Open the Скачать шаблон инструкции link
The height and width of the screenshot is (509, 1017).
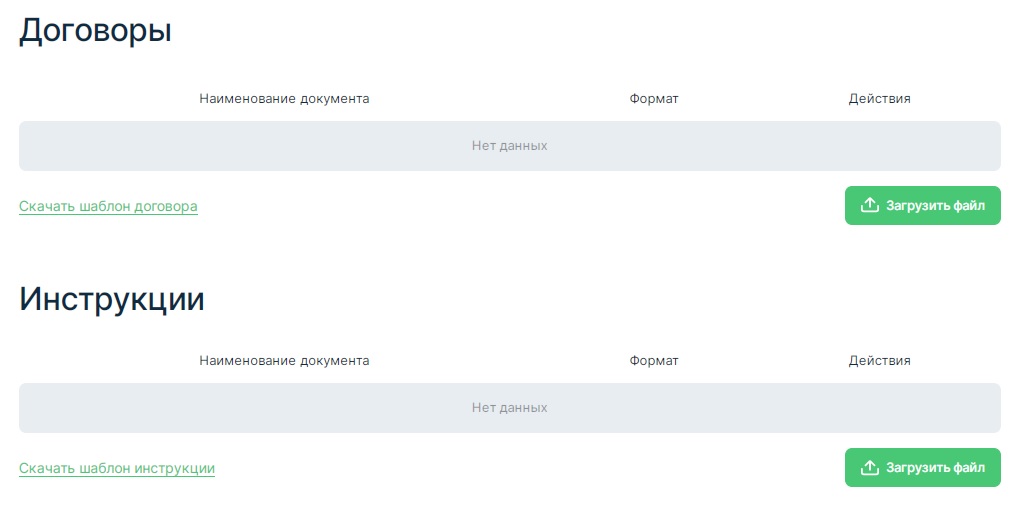[x=117, y=469]
